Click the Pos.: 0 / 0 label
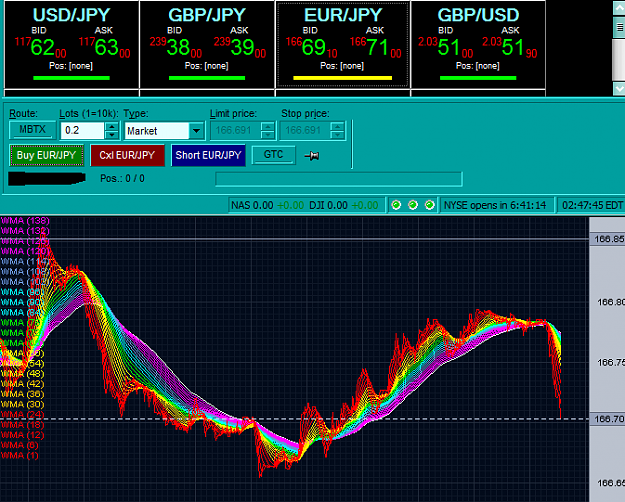Screen dimensions: 625x502 [x=122, y=178]
